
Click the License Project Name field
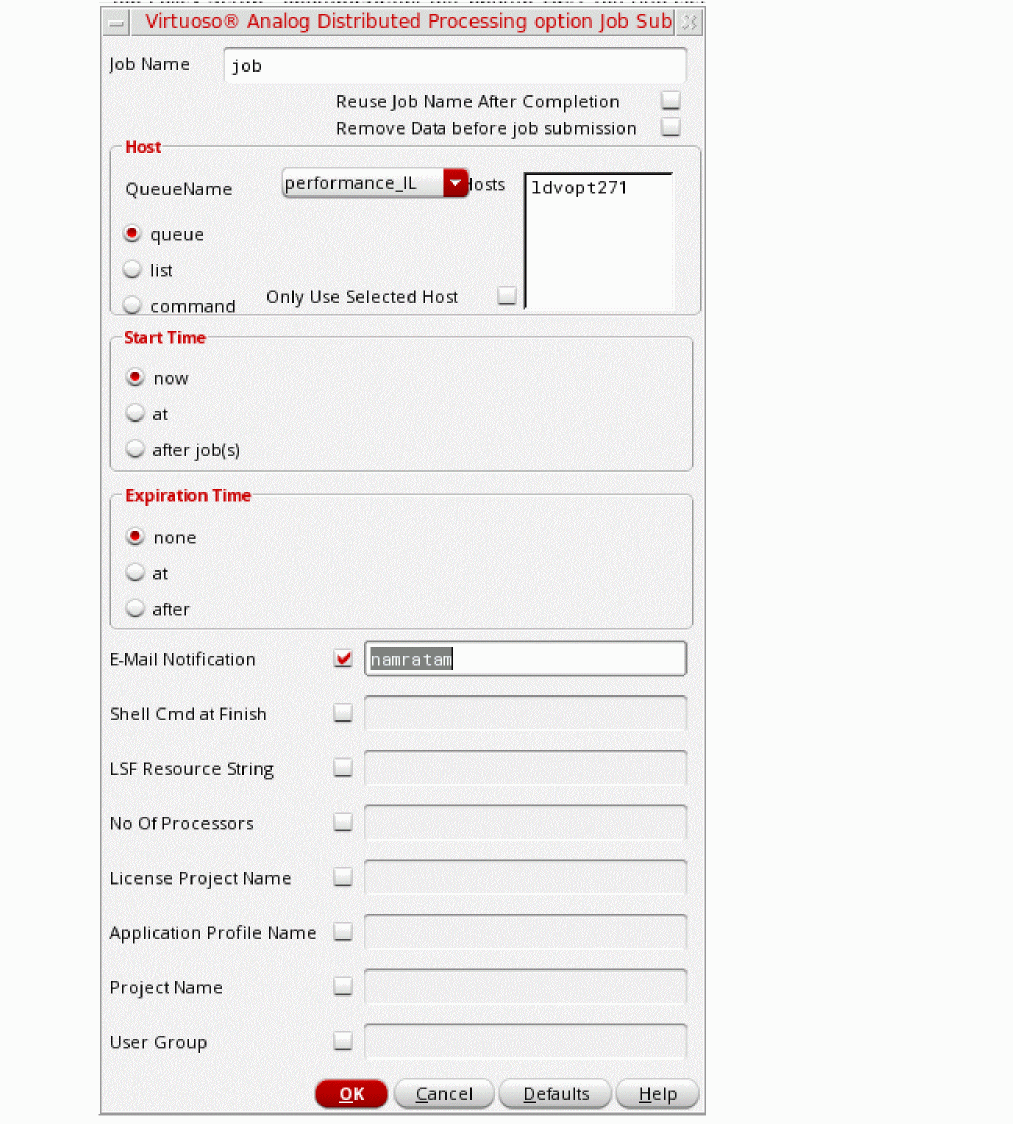pyautogui.click(x=525, y=877)
